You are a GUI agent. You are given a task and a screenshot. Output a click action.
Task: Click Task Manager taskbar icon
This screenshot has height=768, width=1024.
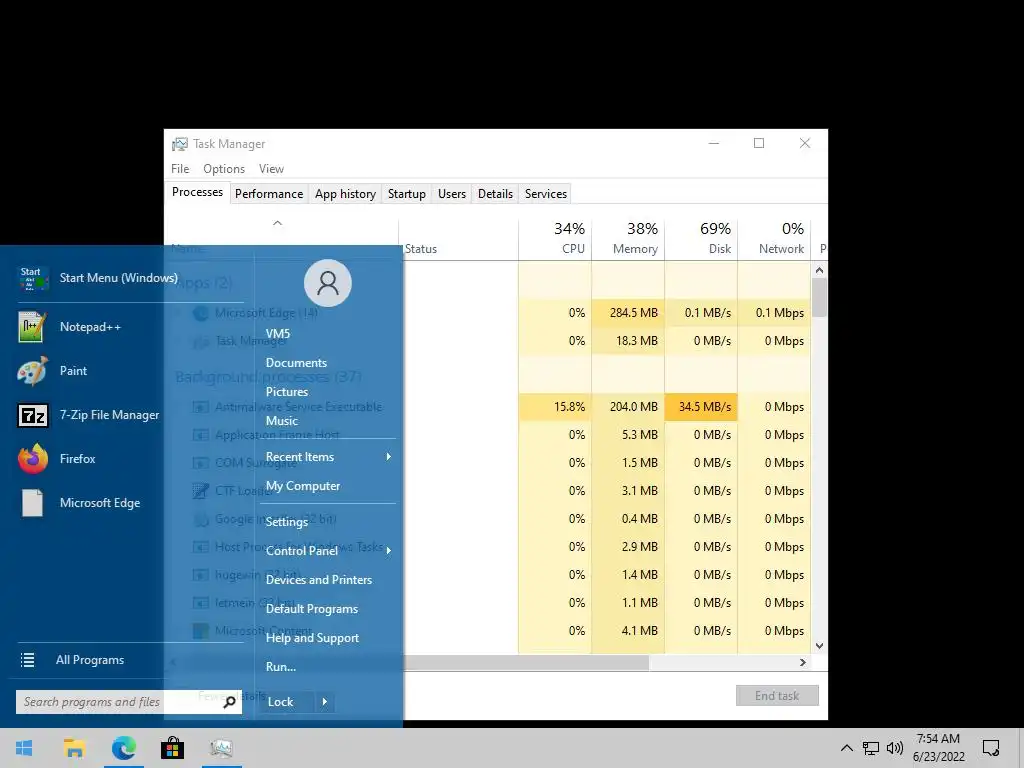pos(221,748)
